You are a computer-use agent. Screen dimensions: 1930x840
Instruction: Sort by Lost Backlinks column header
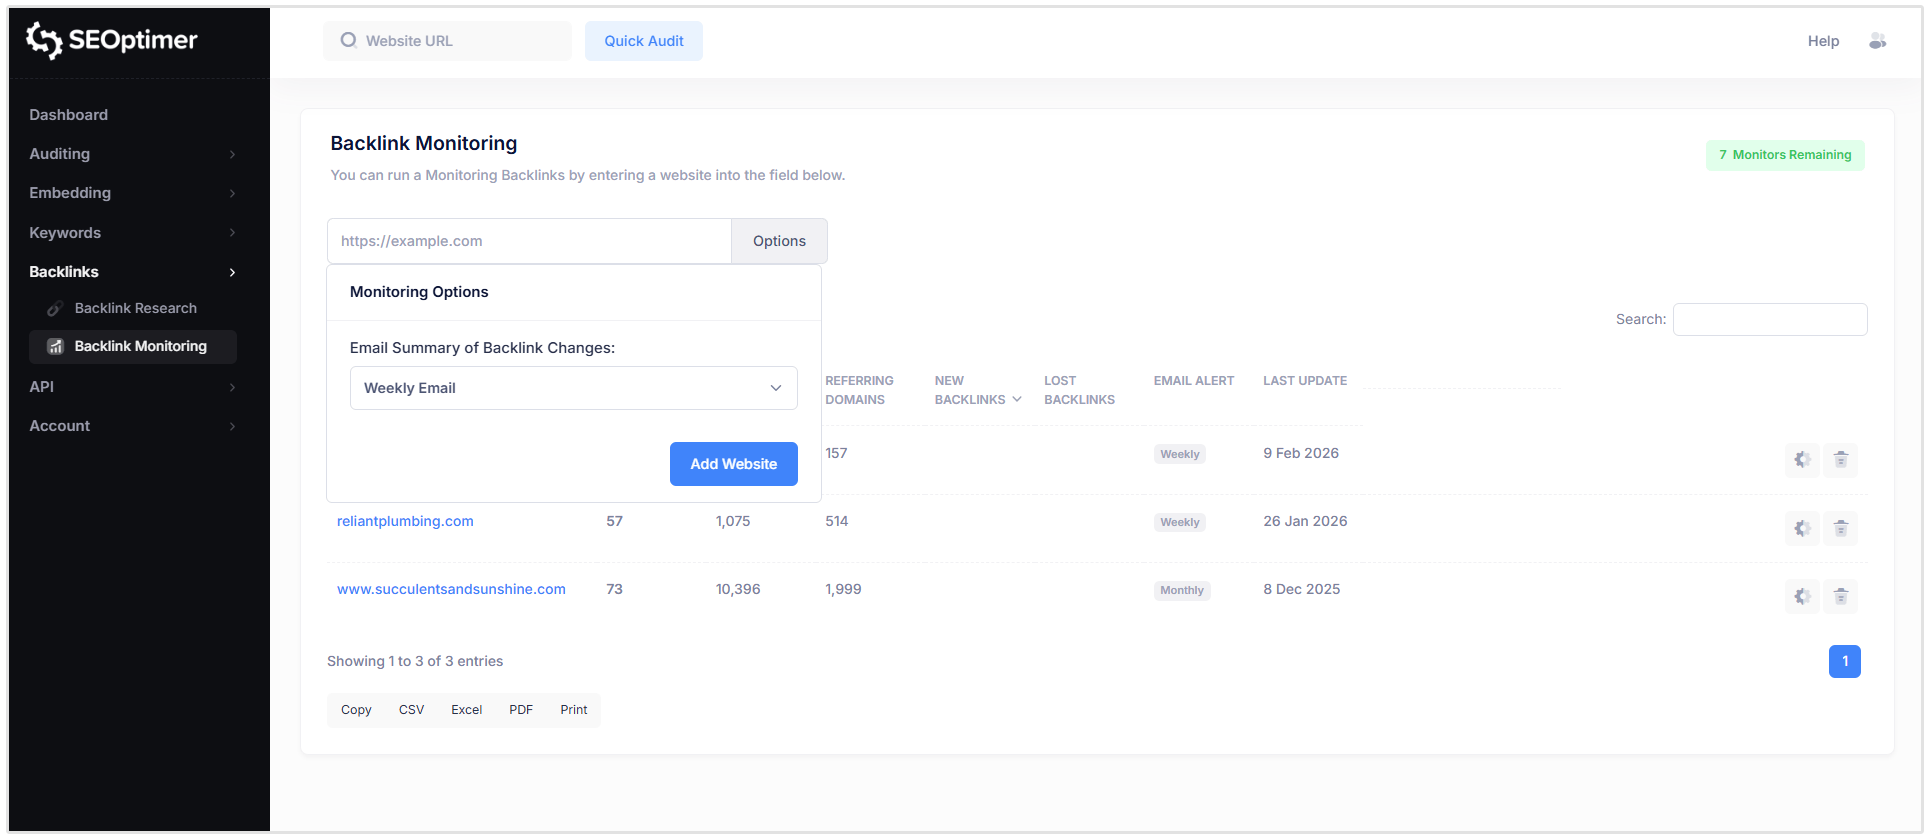click(1079, 390)
